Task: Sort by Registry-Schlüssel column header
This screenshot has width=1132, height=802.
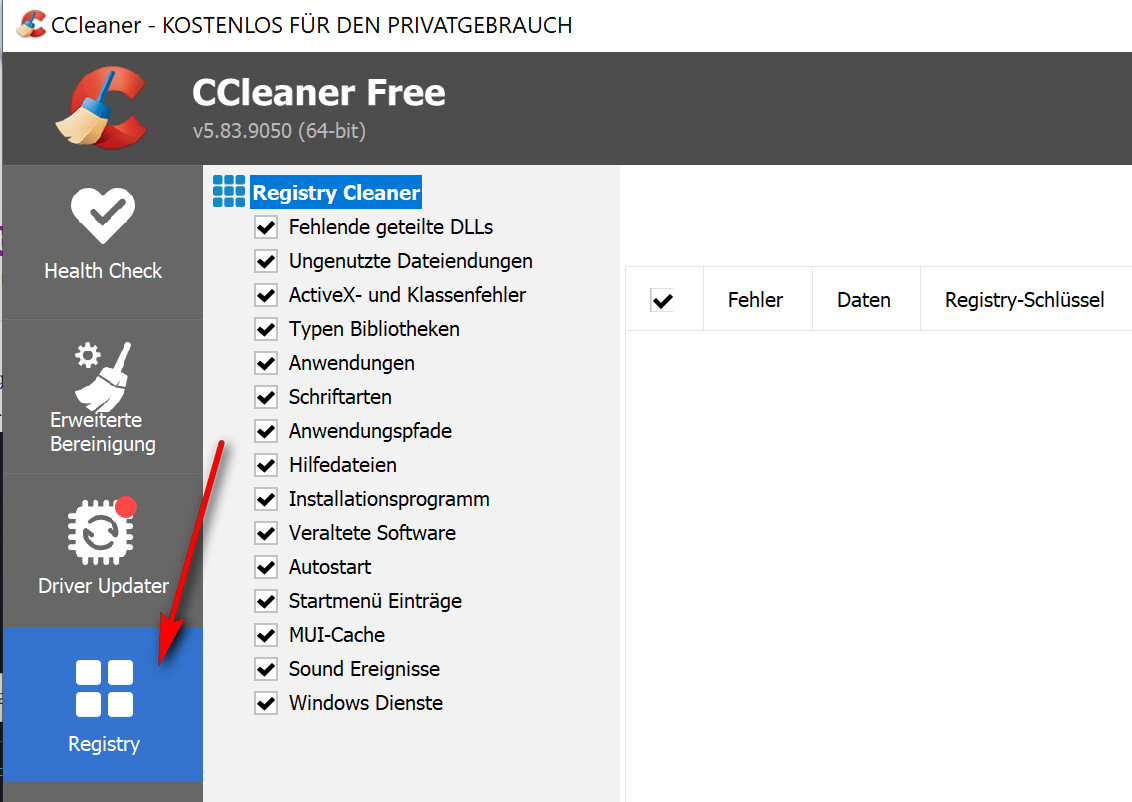Action: [1026, 300]
